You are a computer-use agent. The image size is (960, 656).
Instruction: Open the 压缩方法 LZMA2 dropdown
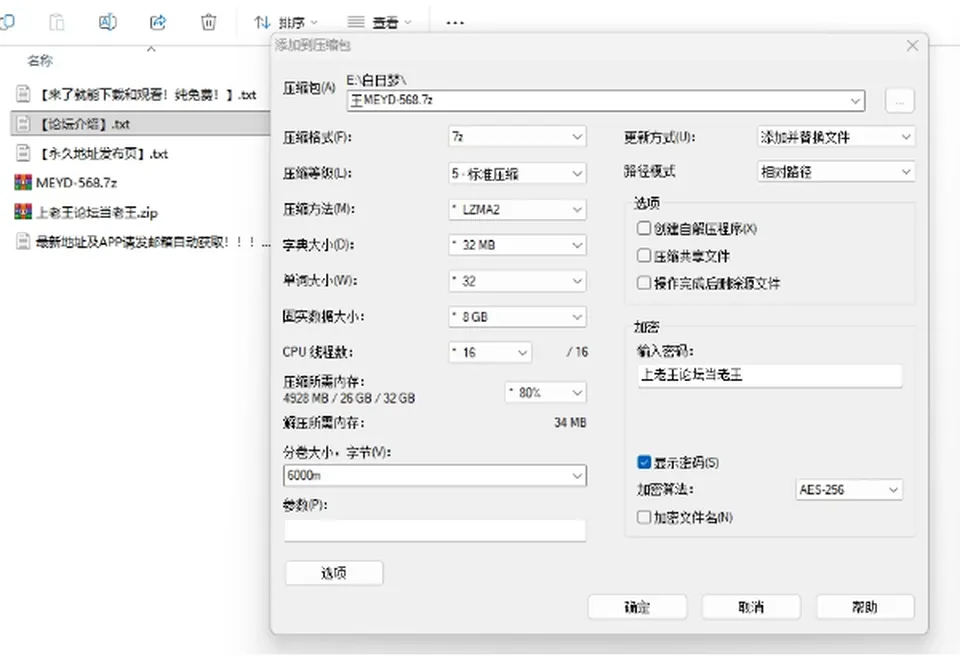pos(517,209)
